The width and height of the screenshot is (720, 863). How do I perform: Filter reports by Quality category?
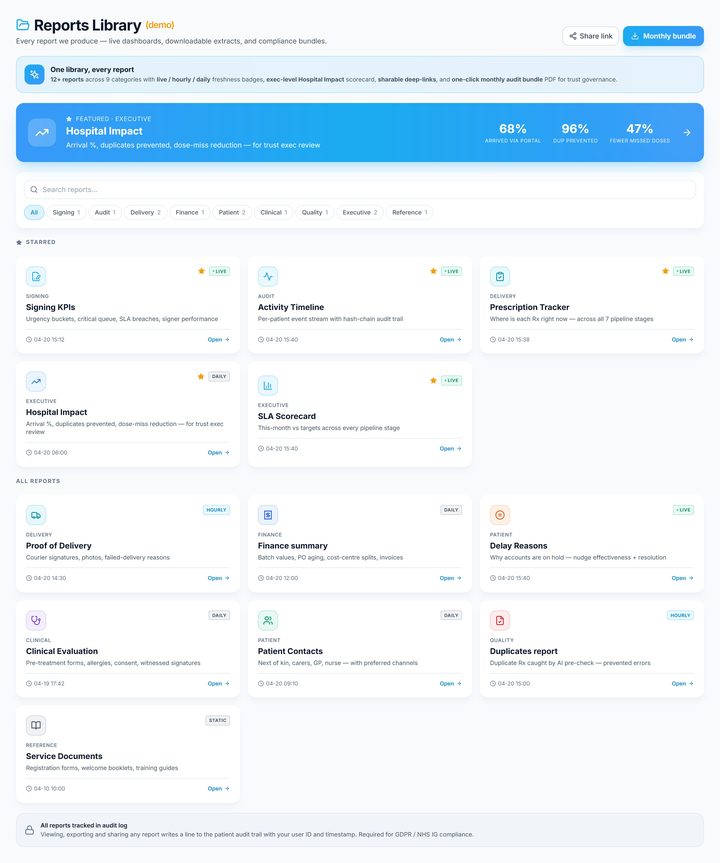pos(314,212)
